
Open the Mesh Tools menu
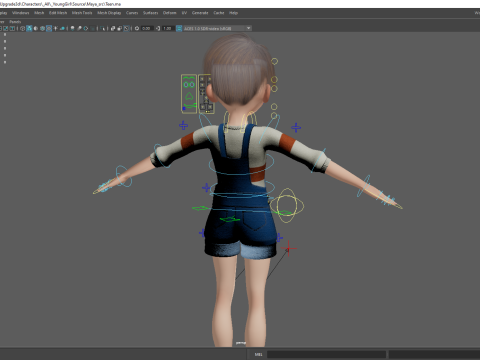(x=82, y=13)
